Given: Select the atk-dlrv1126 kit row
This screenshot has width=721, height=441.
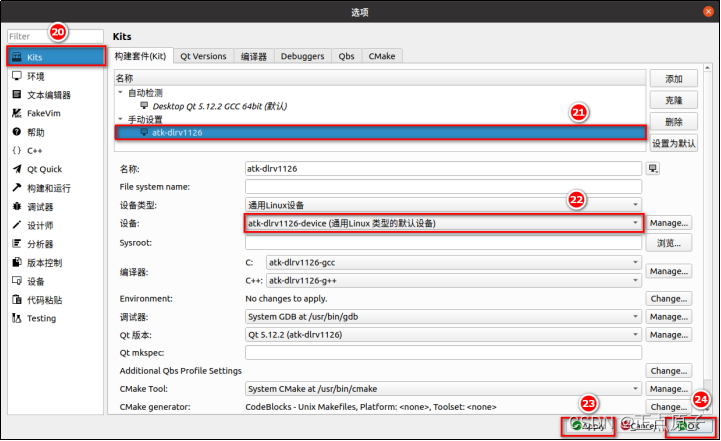Looking at the screenshot, I should tap(380, 132).
